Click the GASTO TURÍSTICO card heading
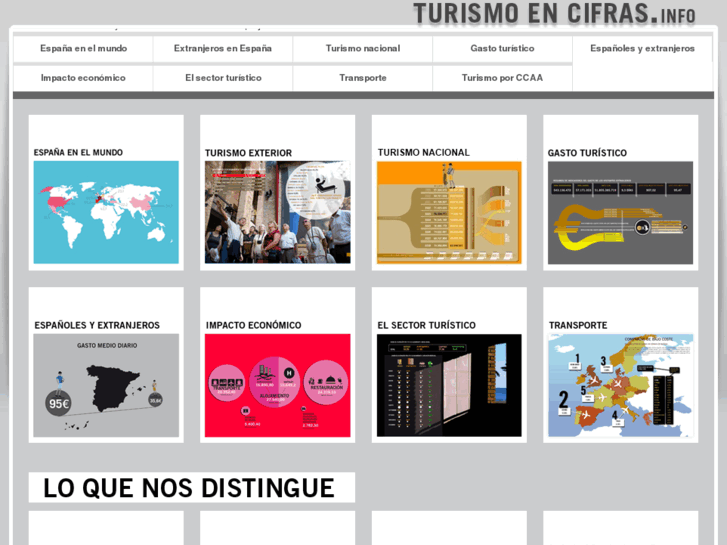 tap(587, 153)
